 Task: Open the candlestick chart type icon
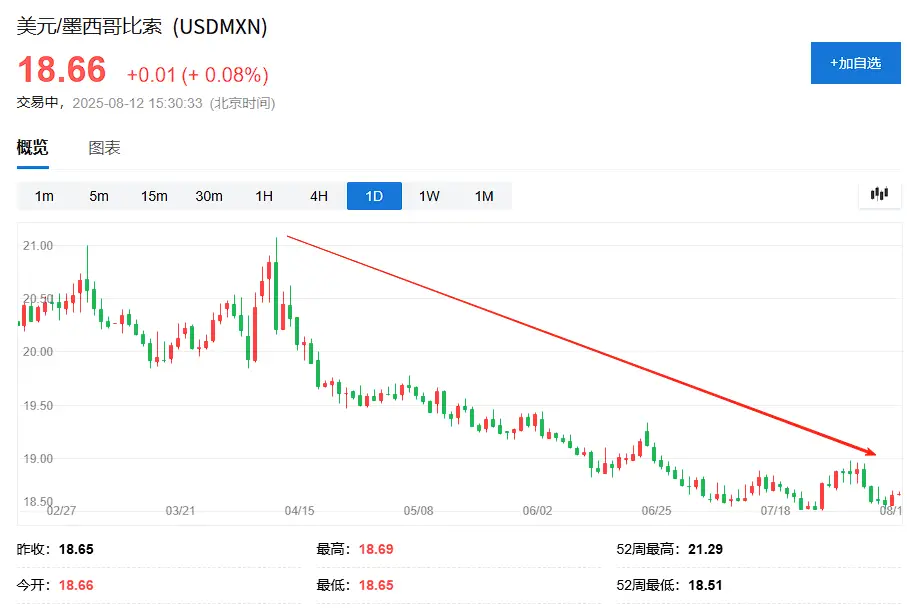click(879, 194)
